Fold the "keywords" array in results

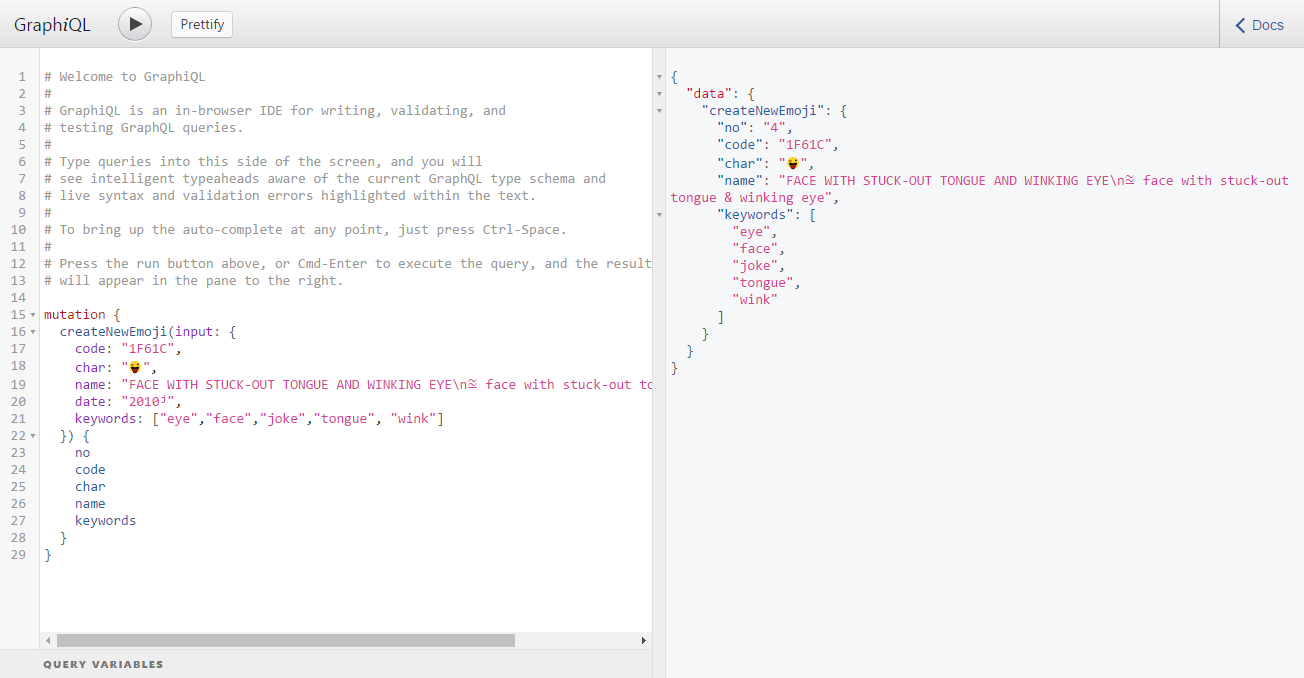659,215
